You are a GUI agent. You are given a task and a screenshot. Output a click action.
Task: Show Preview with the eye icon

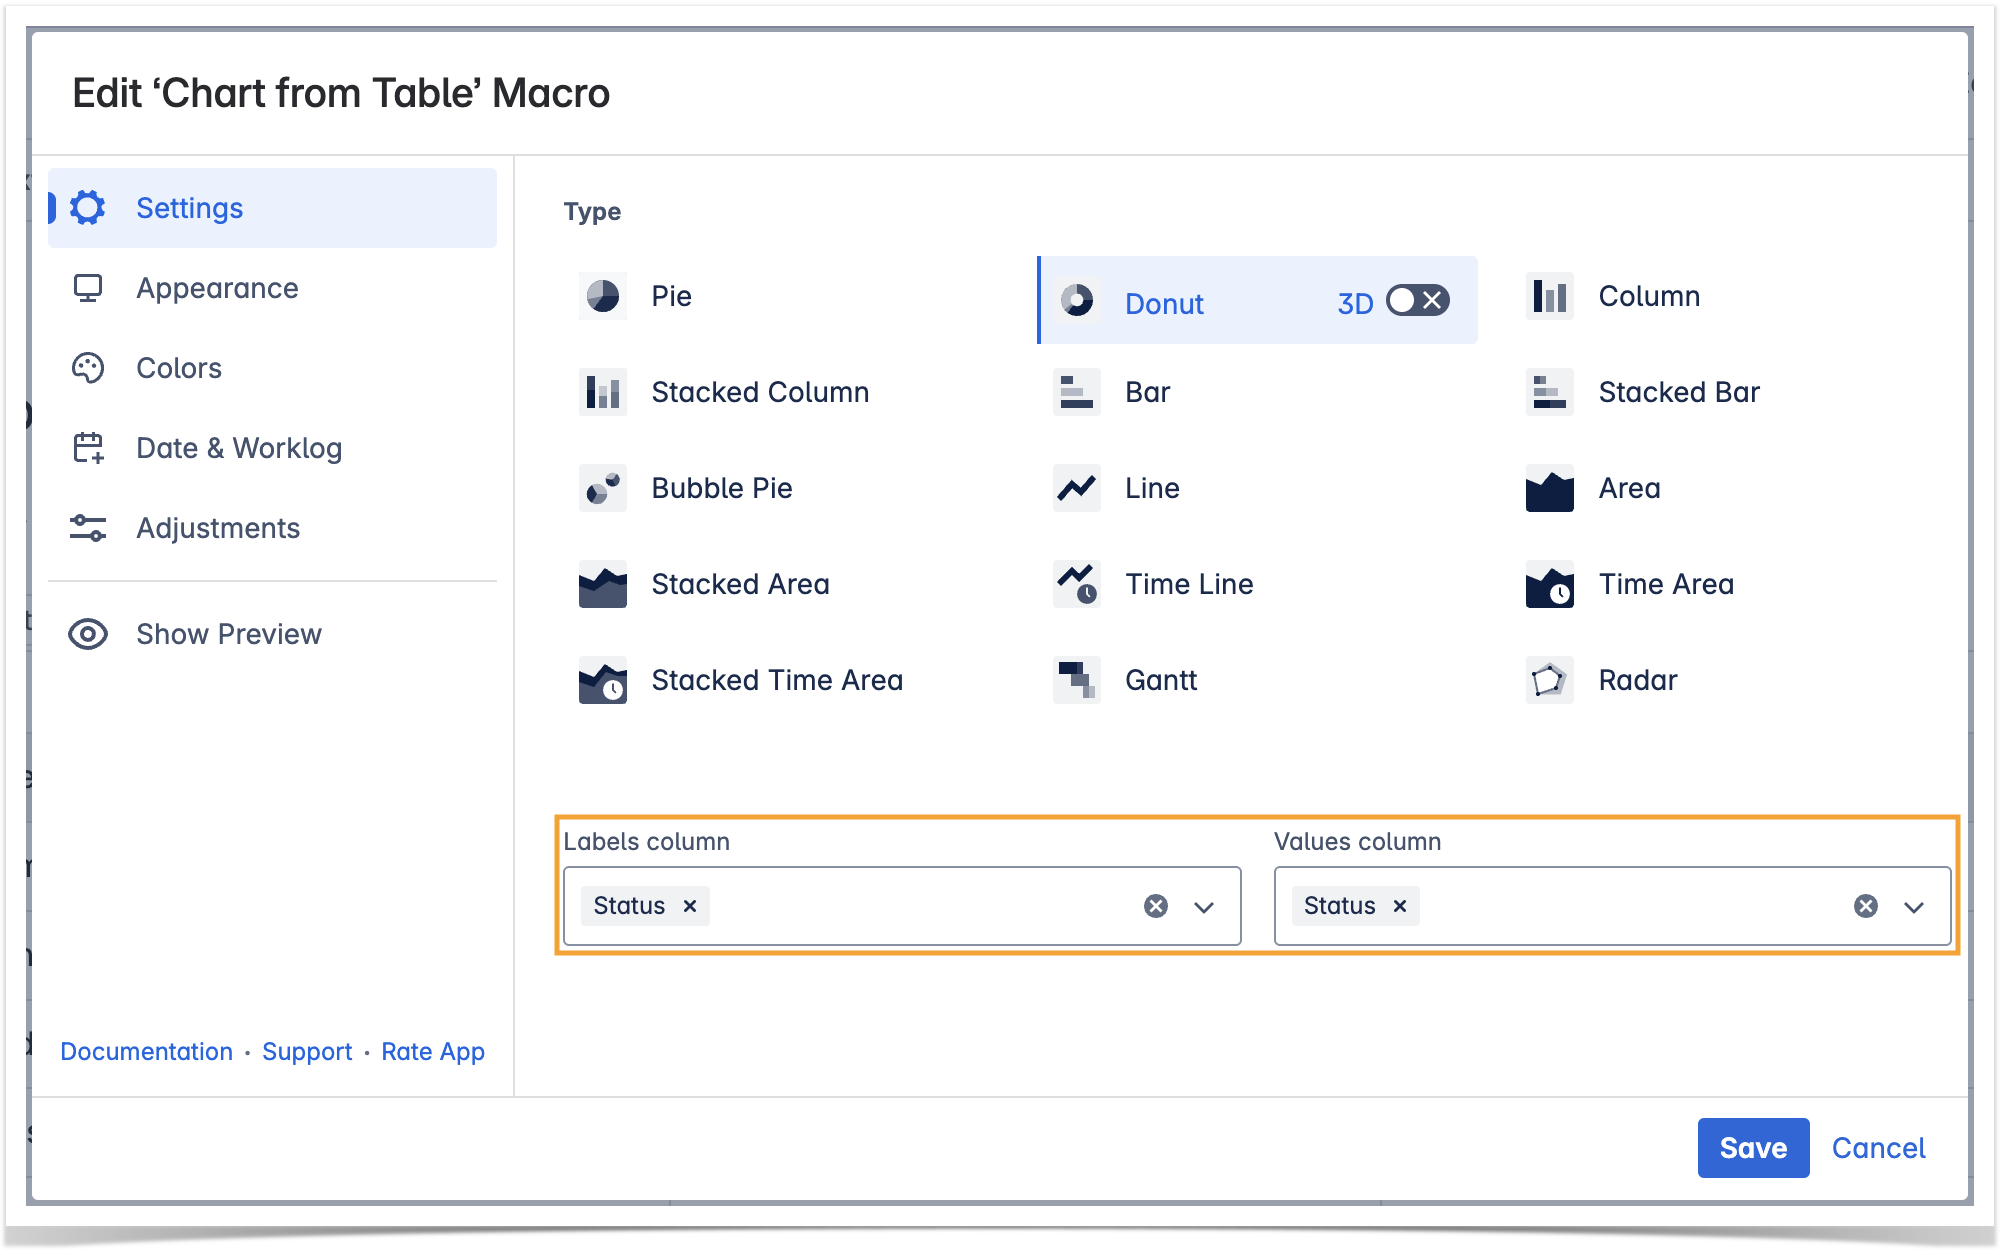pyautogui.click(x=88, y=634)
